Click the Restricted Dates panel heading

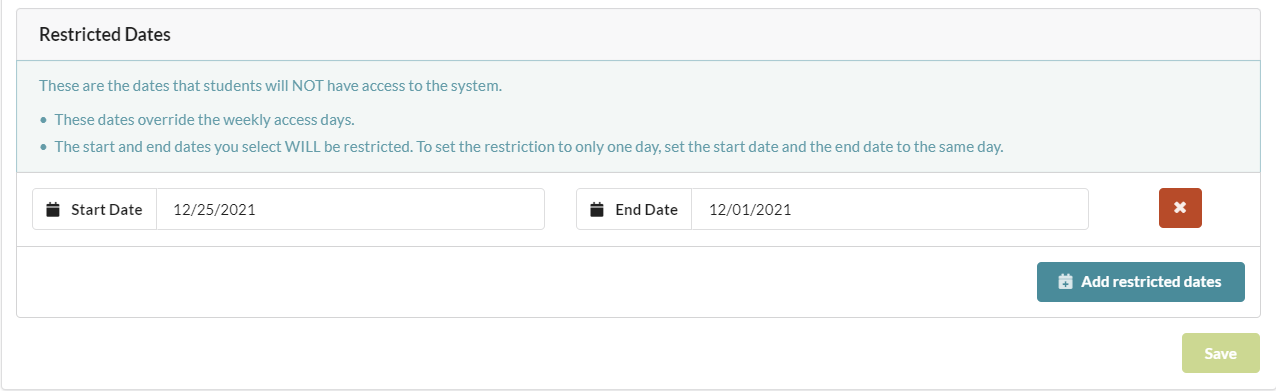click(x=105, y=34)
